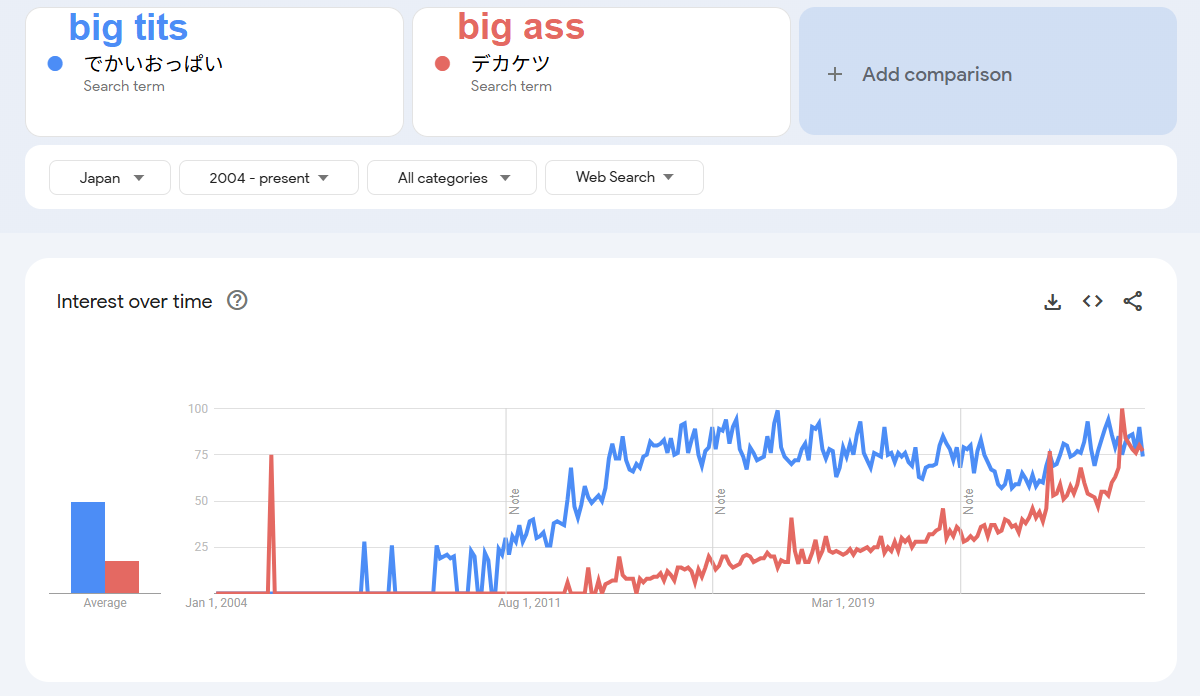The height and width of the screenshot is (696, 1200).
Task: Expand the Japan region dropdown
Action: coord(110,177)
